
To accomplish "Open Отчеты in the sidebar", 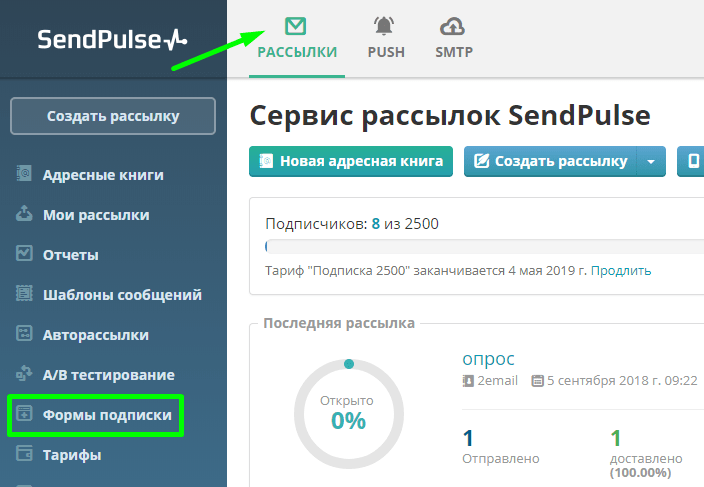I will [x=70, y=255].
